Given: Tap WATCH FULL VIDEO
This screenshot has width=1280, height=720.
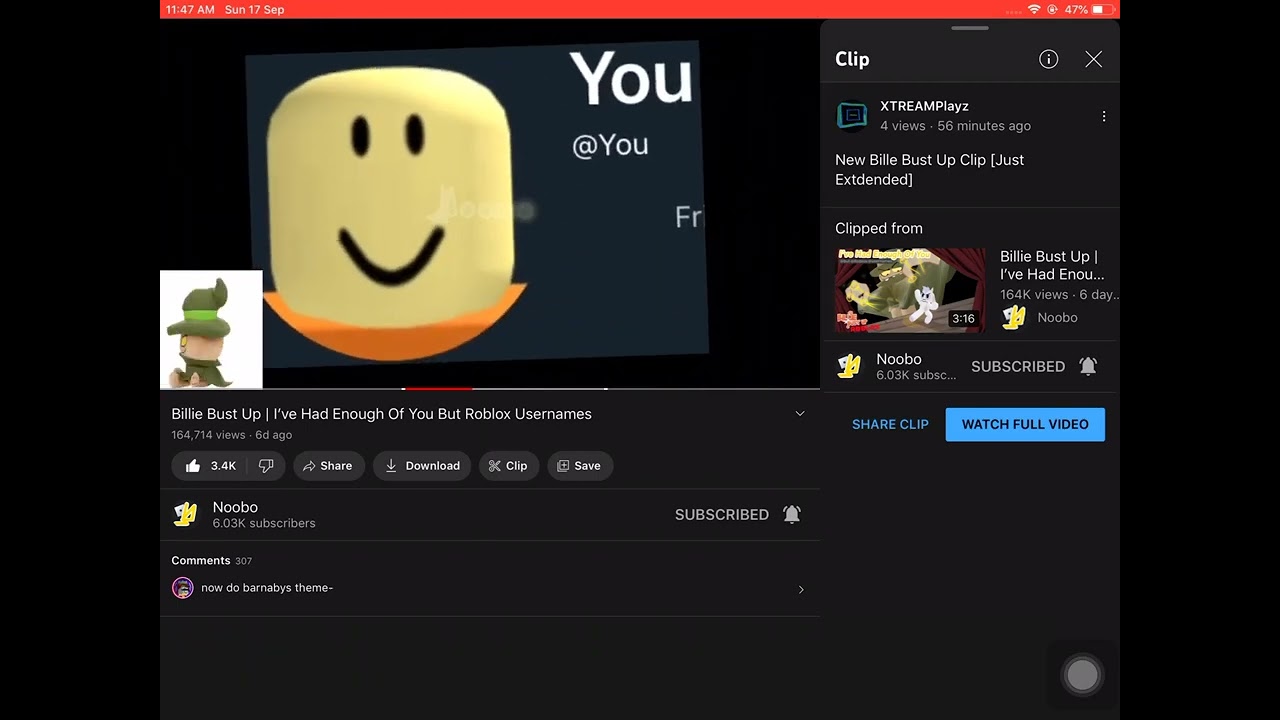Looking at the screenshot, I should (1025, 424).
